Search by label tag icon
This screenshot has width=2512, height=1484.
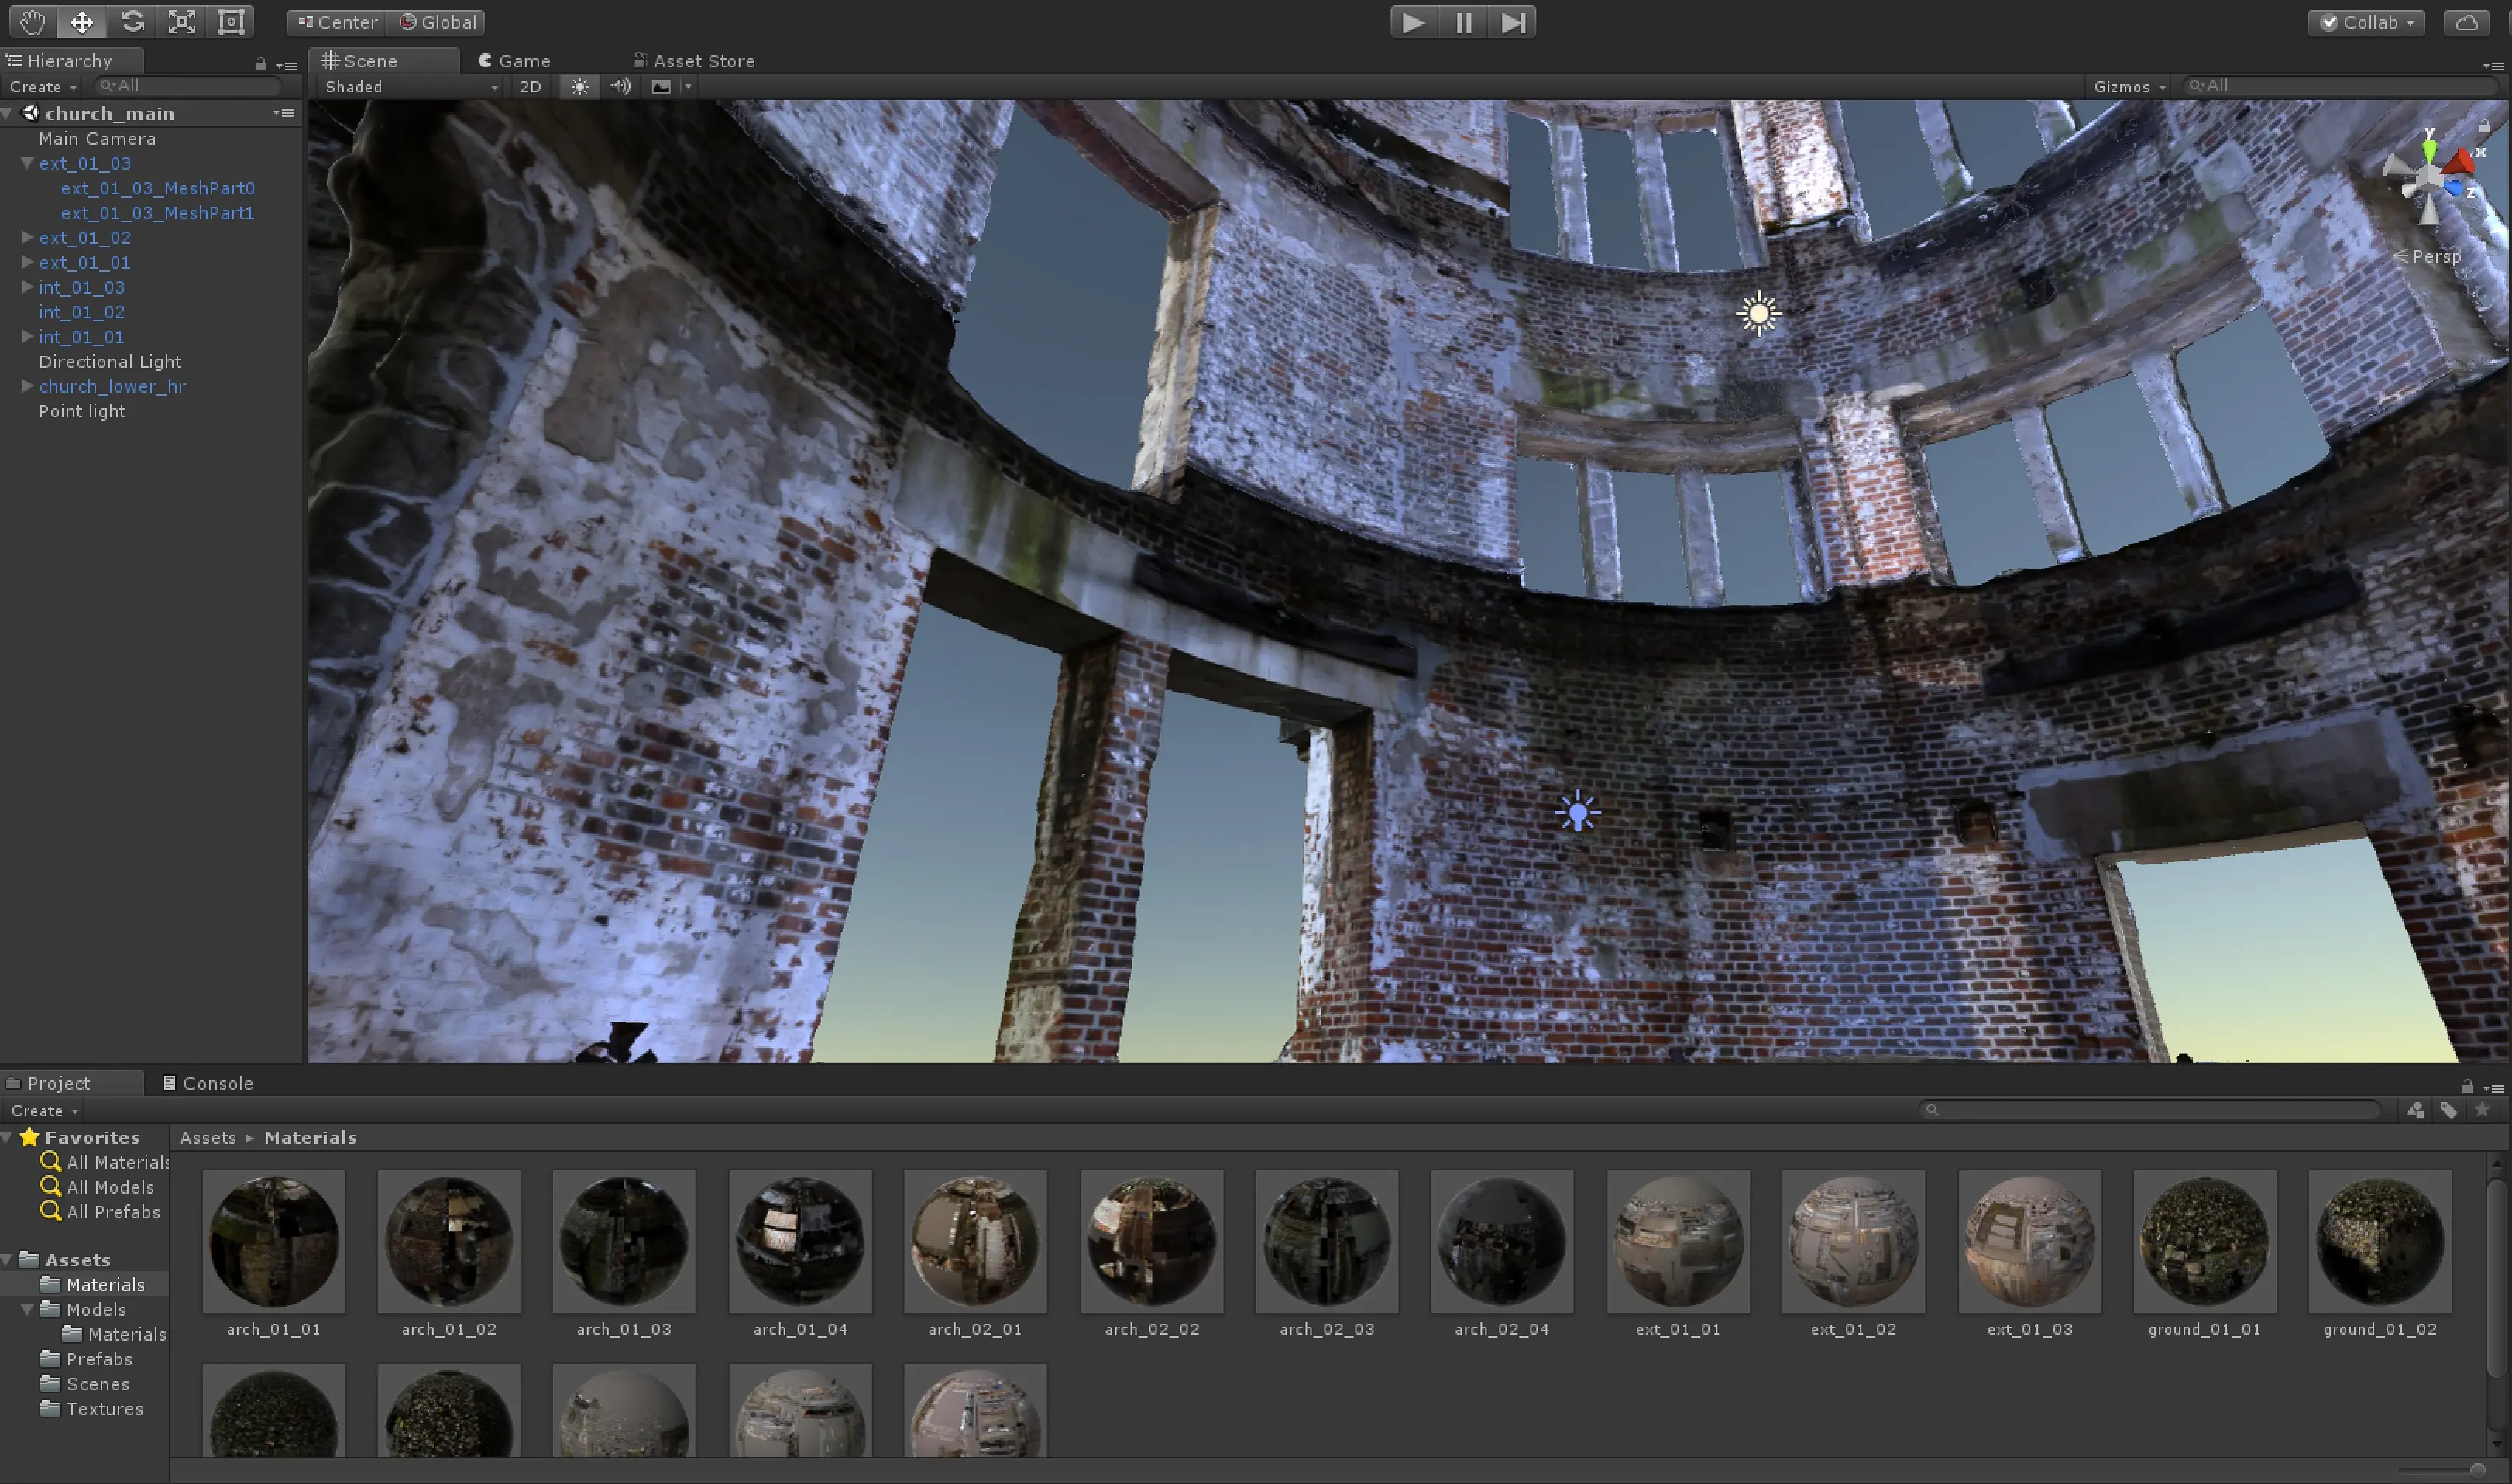point(2448,1110)
